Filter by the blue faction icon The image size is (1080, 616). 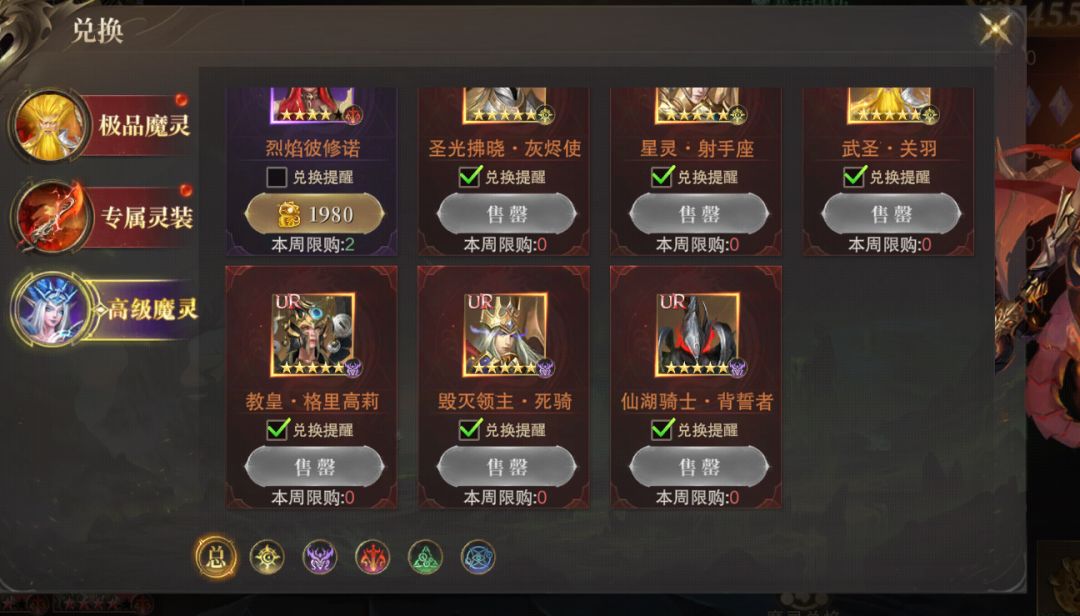[478, 557]
